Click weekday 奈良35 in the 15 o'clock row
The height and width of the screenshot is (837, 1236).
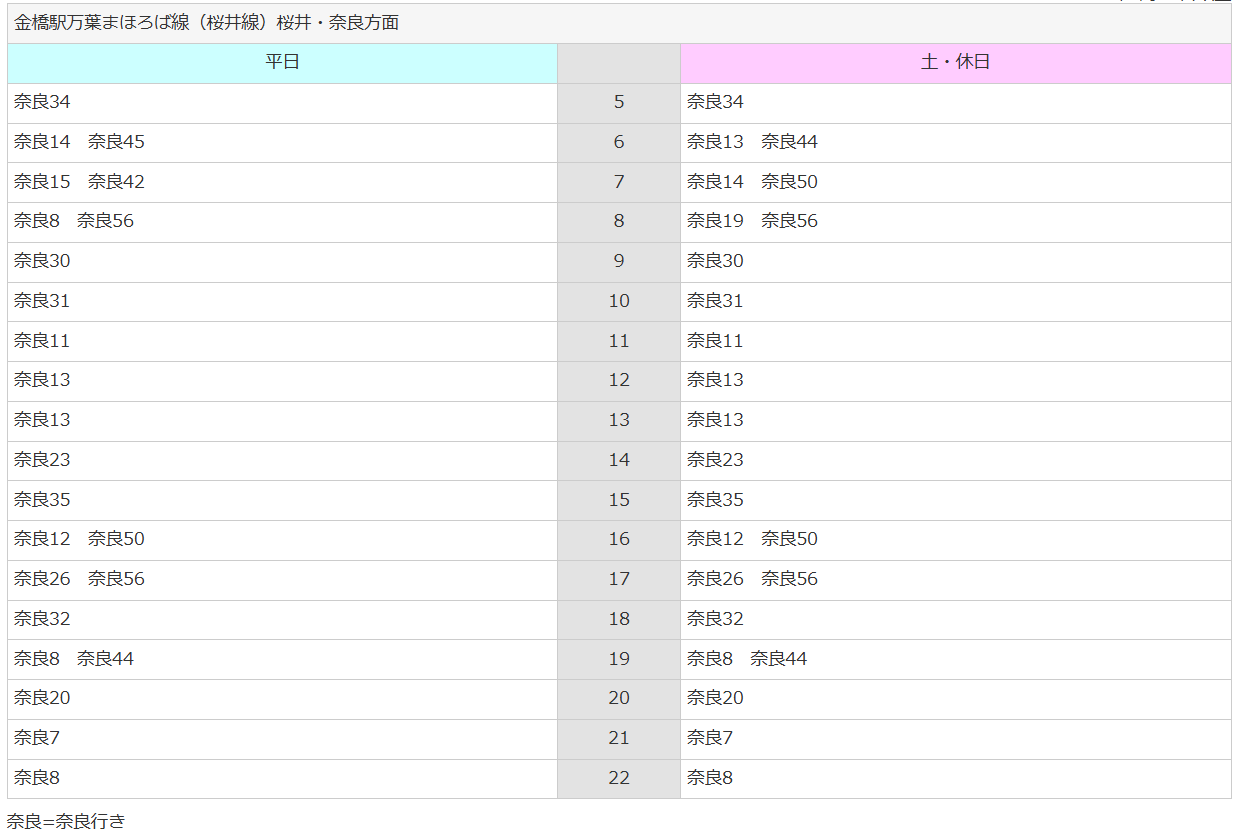(x=42, y=500)
